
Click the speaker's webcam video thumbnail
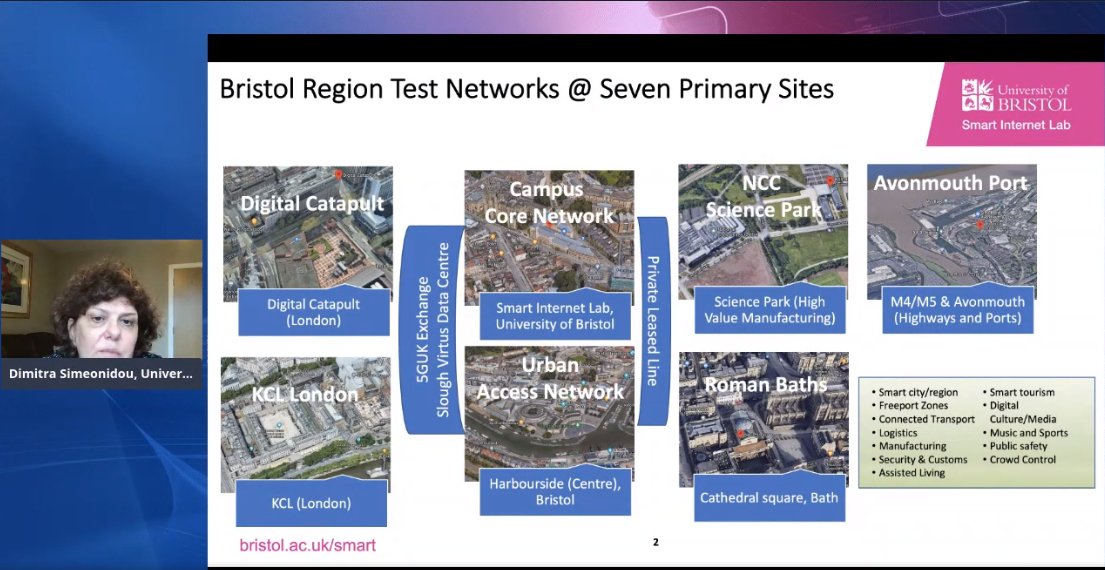(x=101, y=299)
